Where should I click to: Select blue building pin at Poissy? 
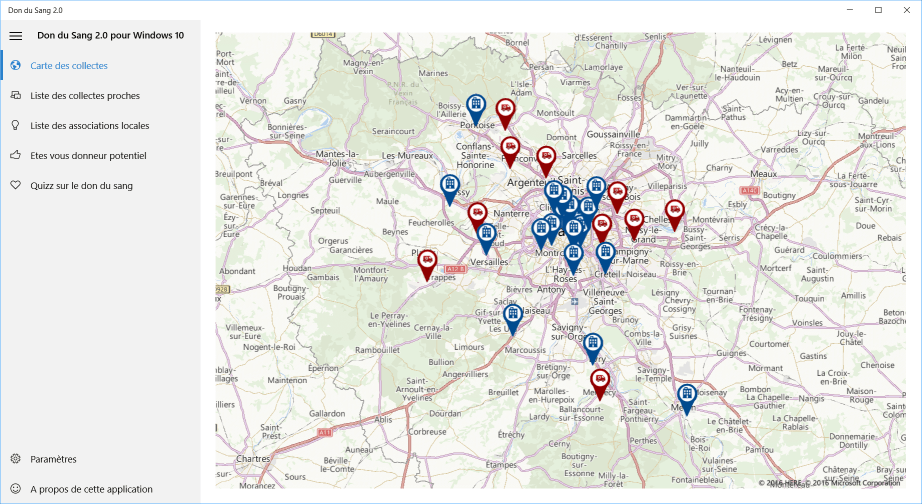(x=450, y=188)
